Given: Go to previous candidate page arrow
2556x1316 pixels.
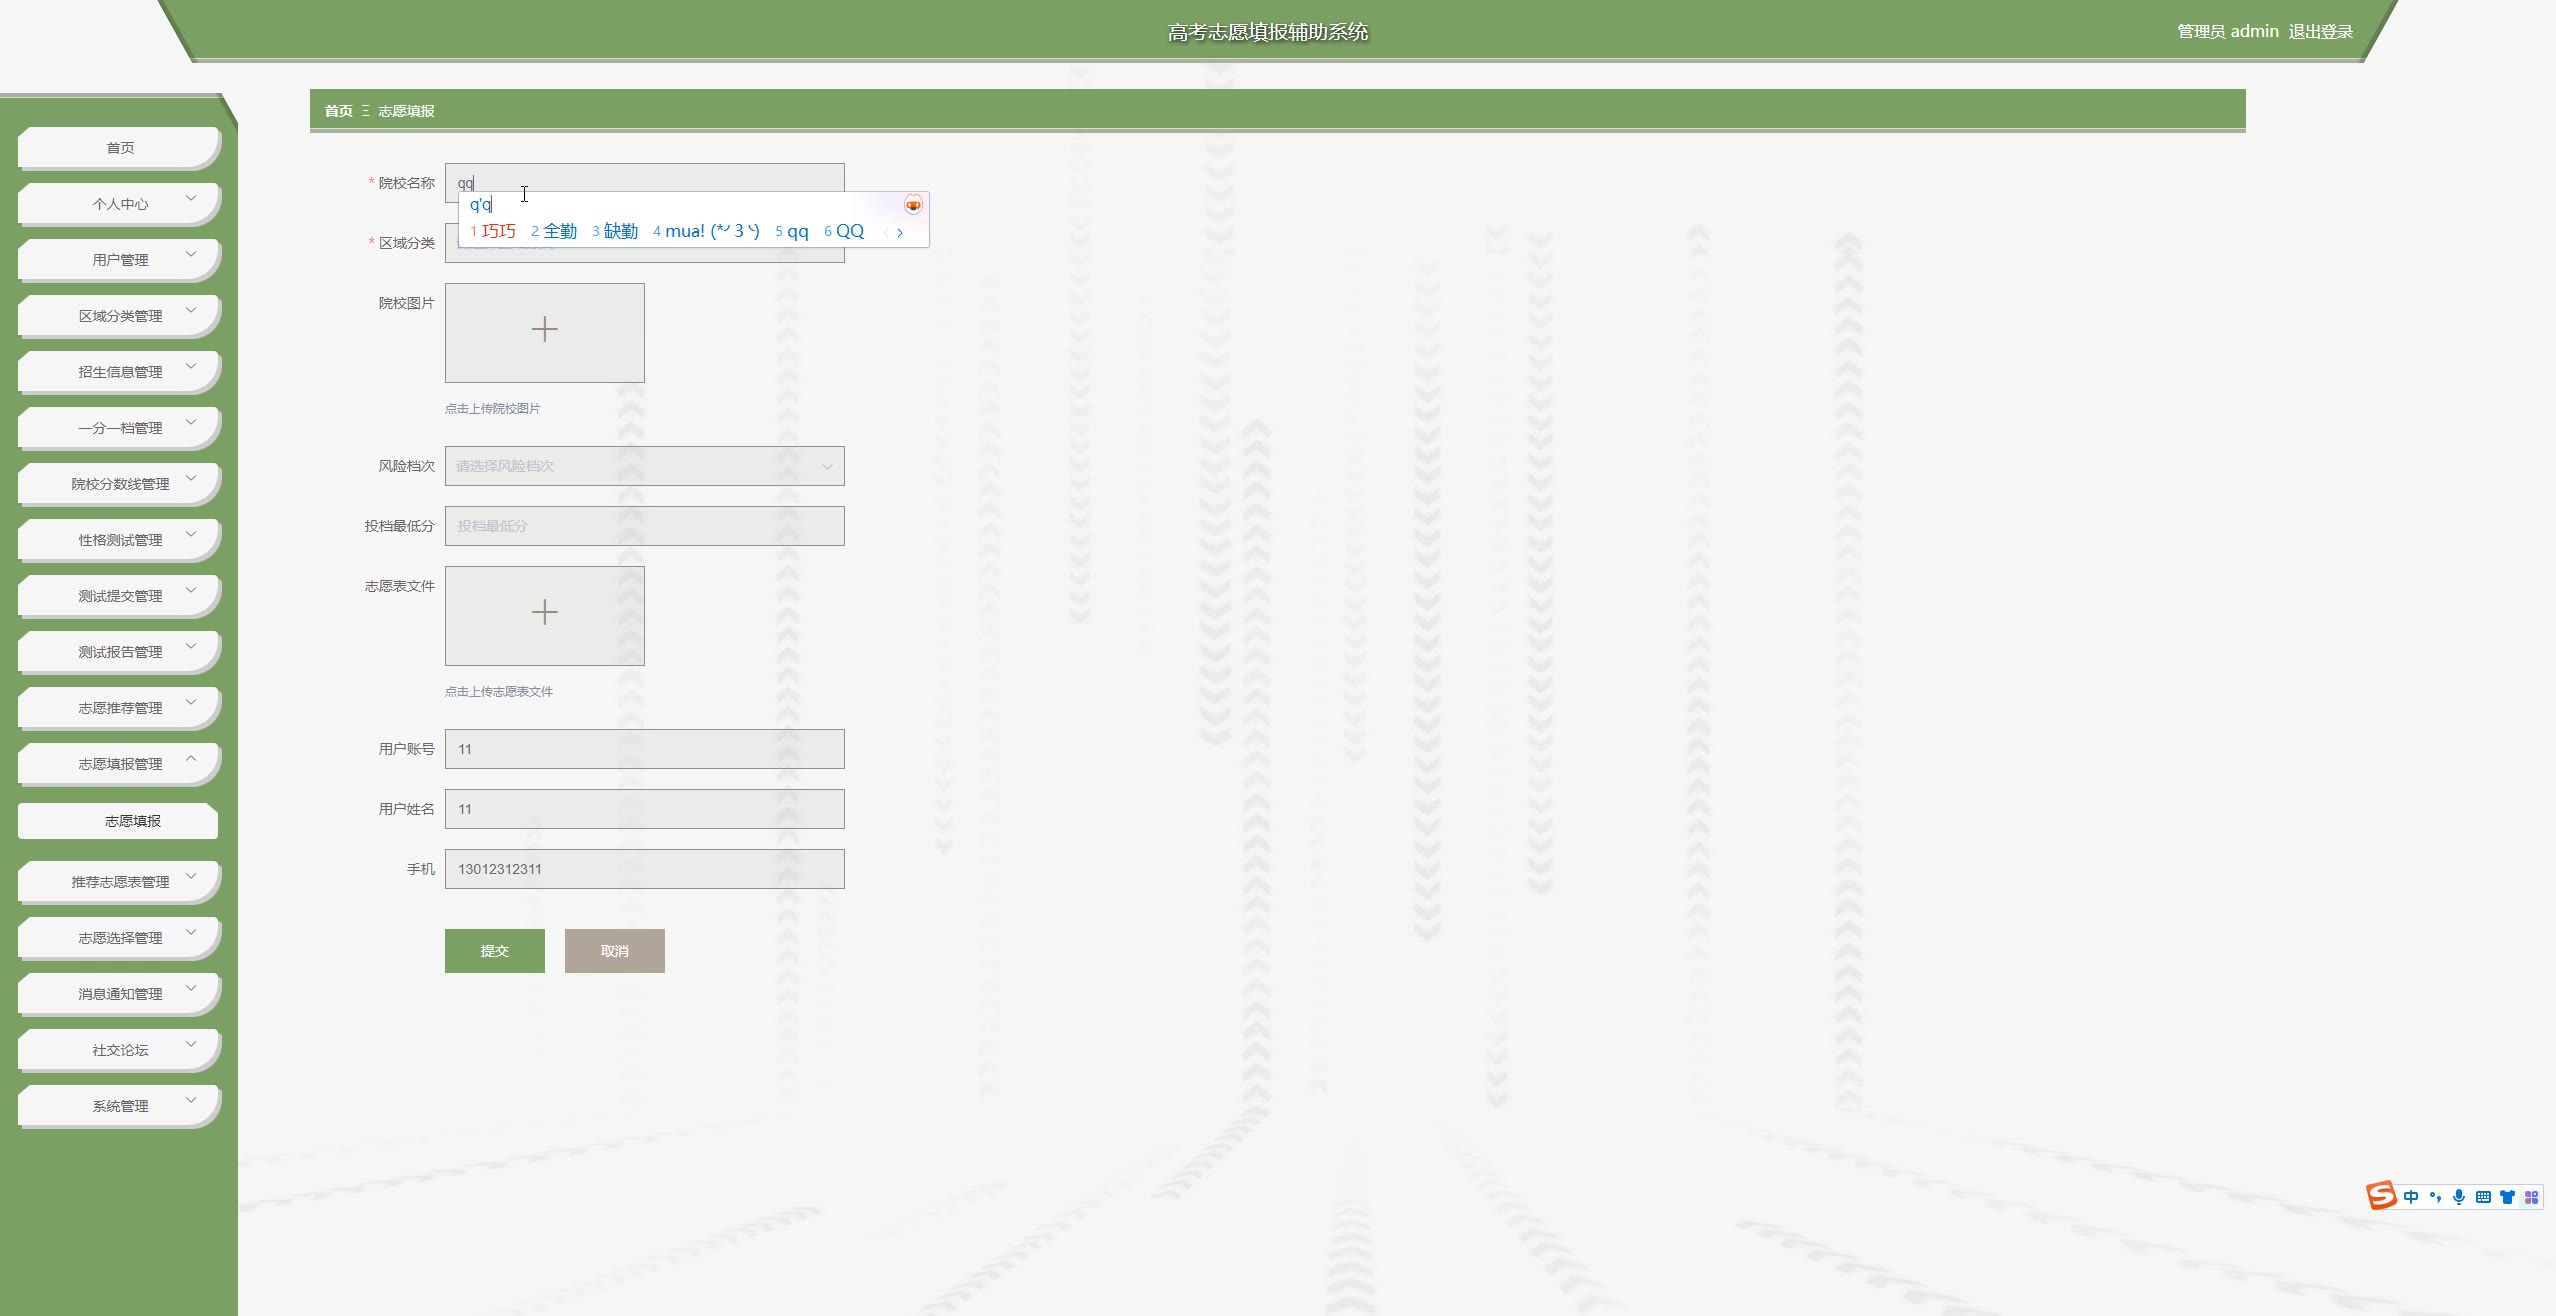Looking at the screenshot, I should (x=885, y=232).
